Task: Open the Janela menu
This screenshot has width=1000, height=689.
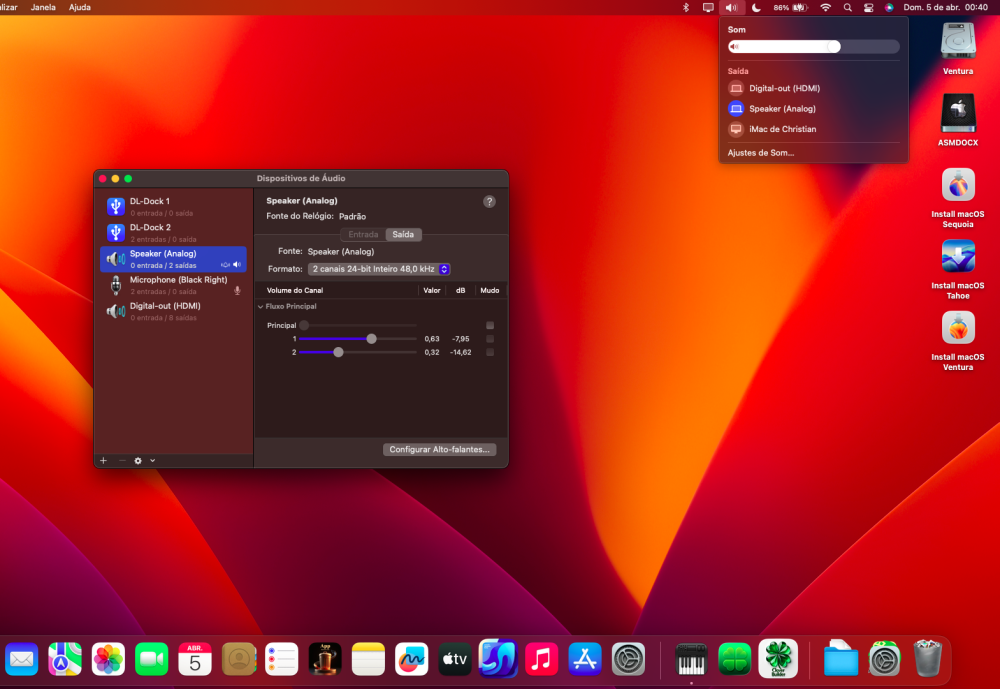Action: click(x=43, y=8)
